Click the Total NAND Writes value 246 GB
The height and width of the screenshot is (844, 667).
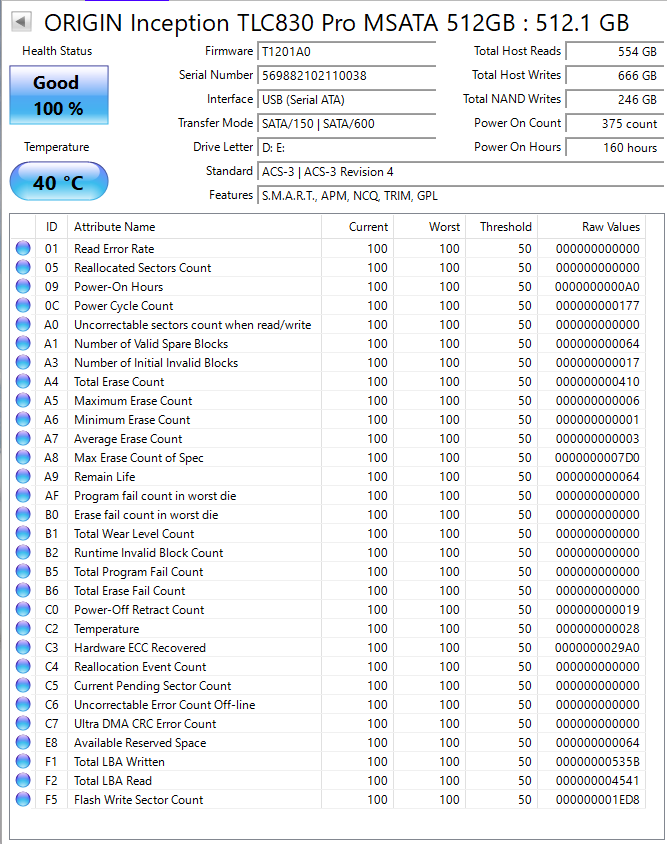click(x=615, y=100)
